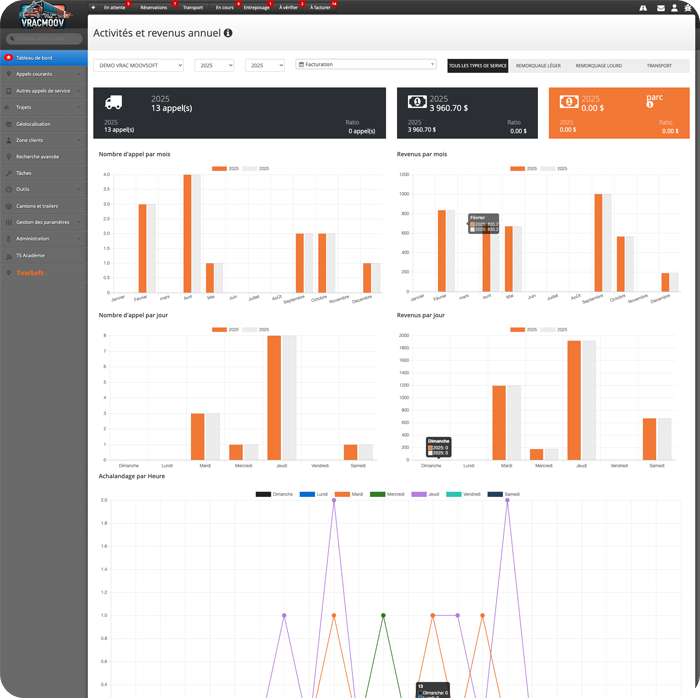This screenshot has height=698, width=700.
Task: Click the Recherche avancée sidebar icon
Action: [x=8, y=157]
